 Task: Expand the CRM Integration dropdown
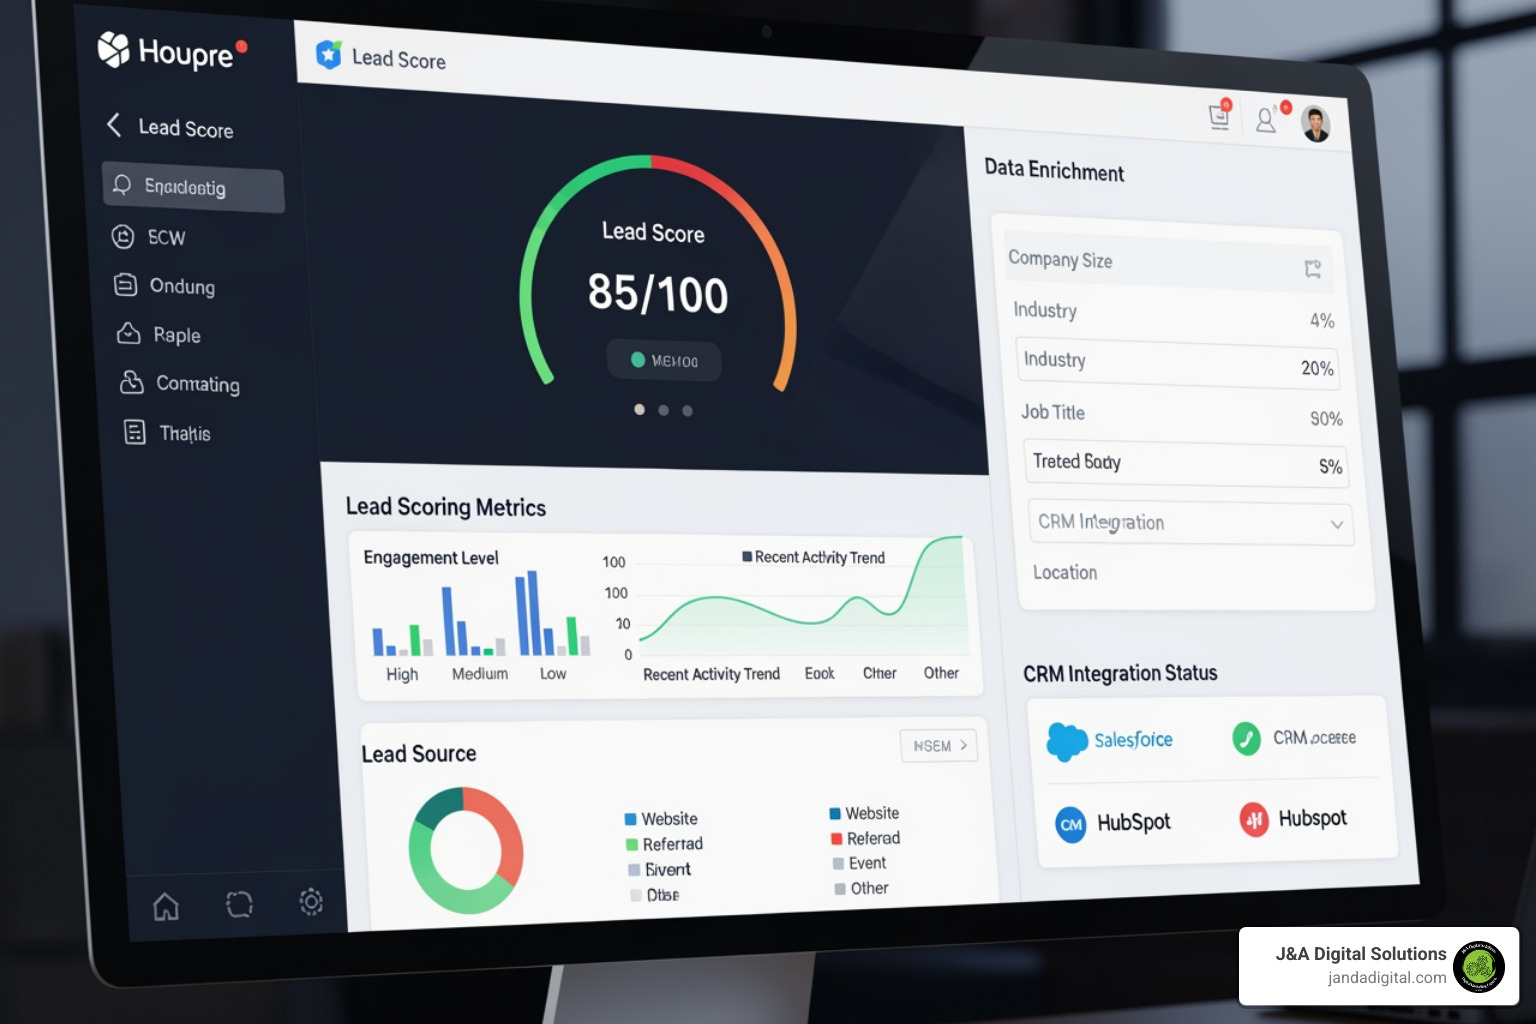[1191, 522]
